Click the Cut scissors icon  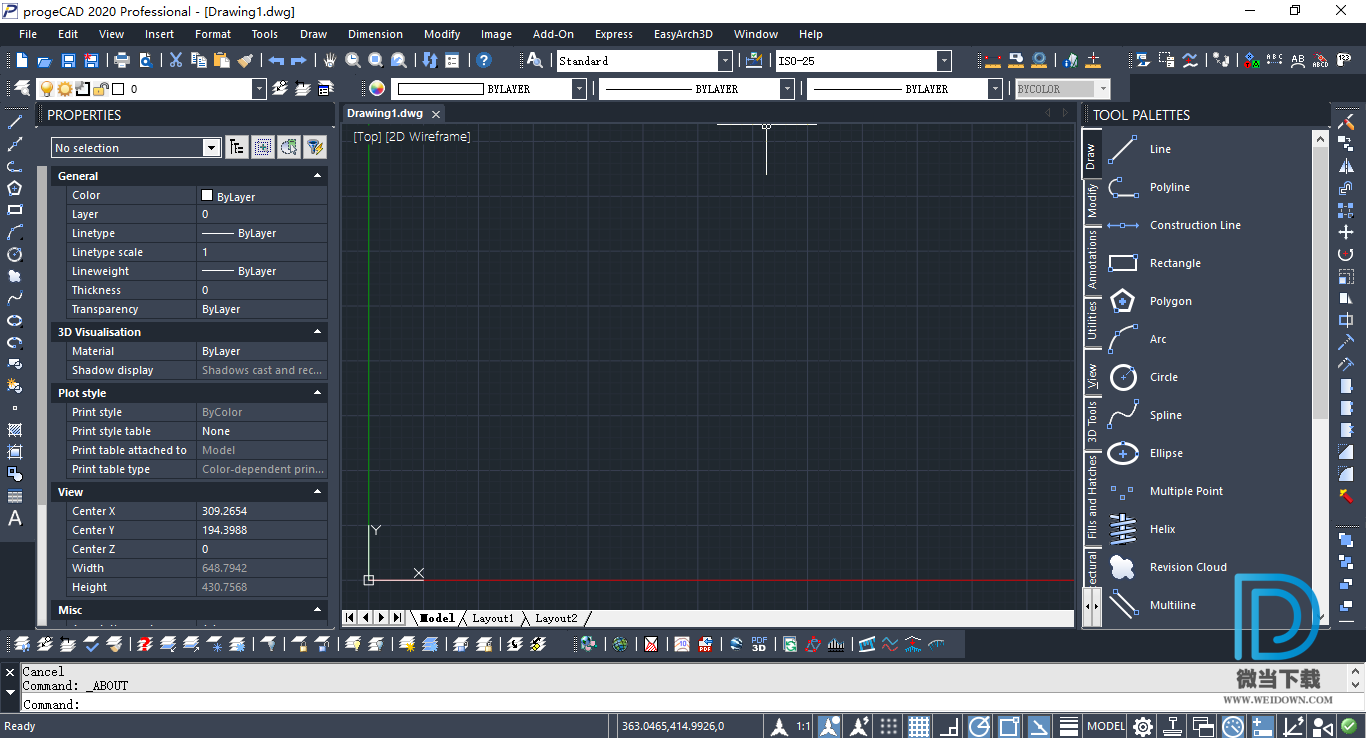(176, 60)
